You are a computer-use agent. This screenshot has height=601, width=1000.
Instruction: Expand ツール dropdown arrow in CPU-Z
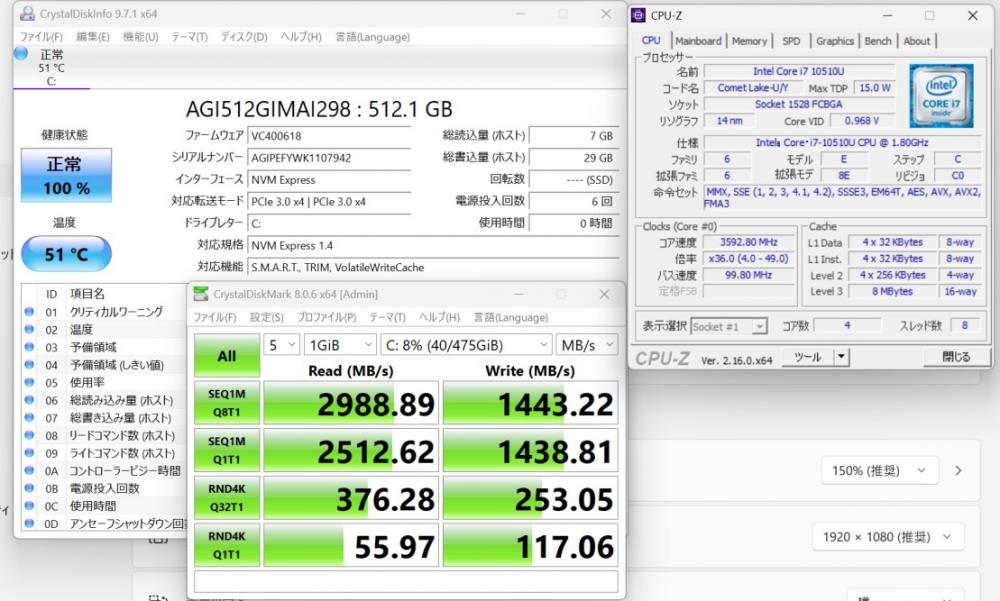pyautogui.click(x=842, y=357)
